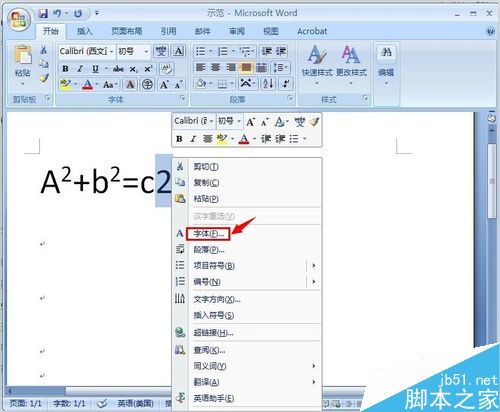Open the 编辑 editing group button

pos(386,65)
